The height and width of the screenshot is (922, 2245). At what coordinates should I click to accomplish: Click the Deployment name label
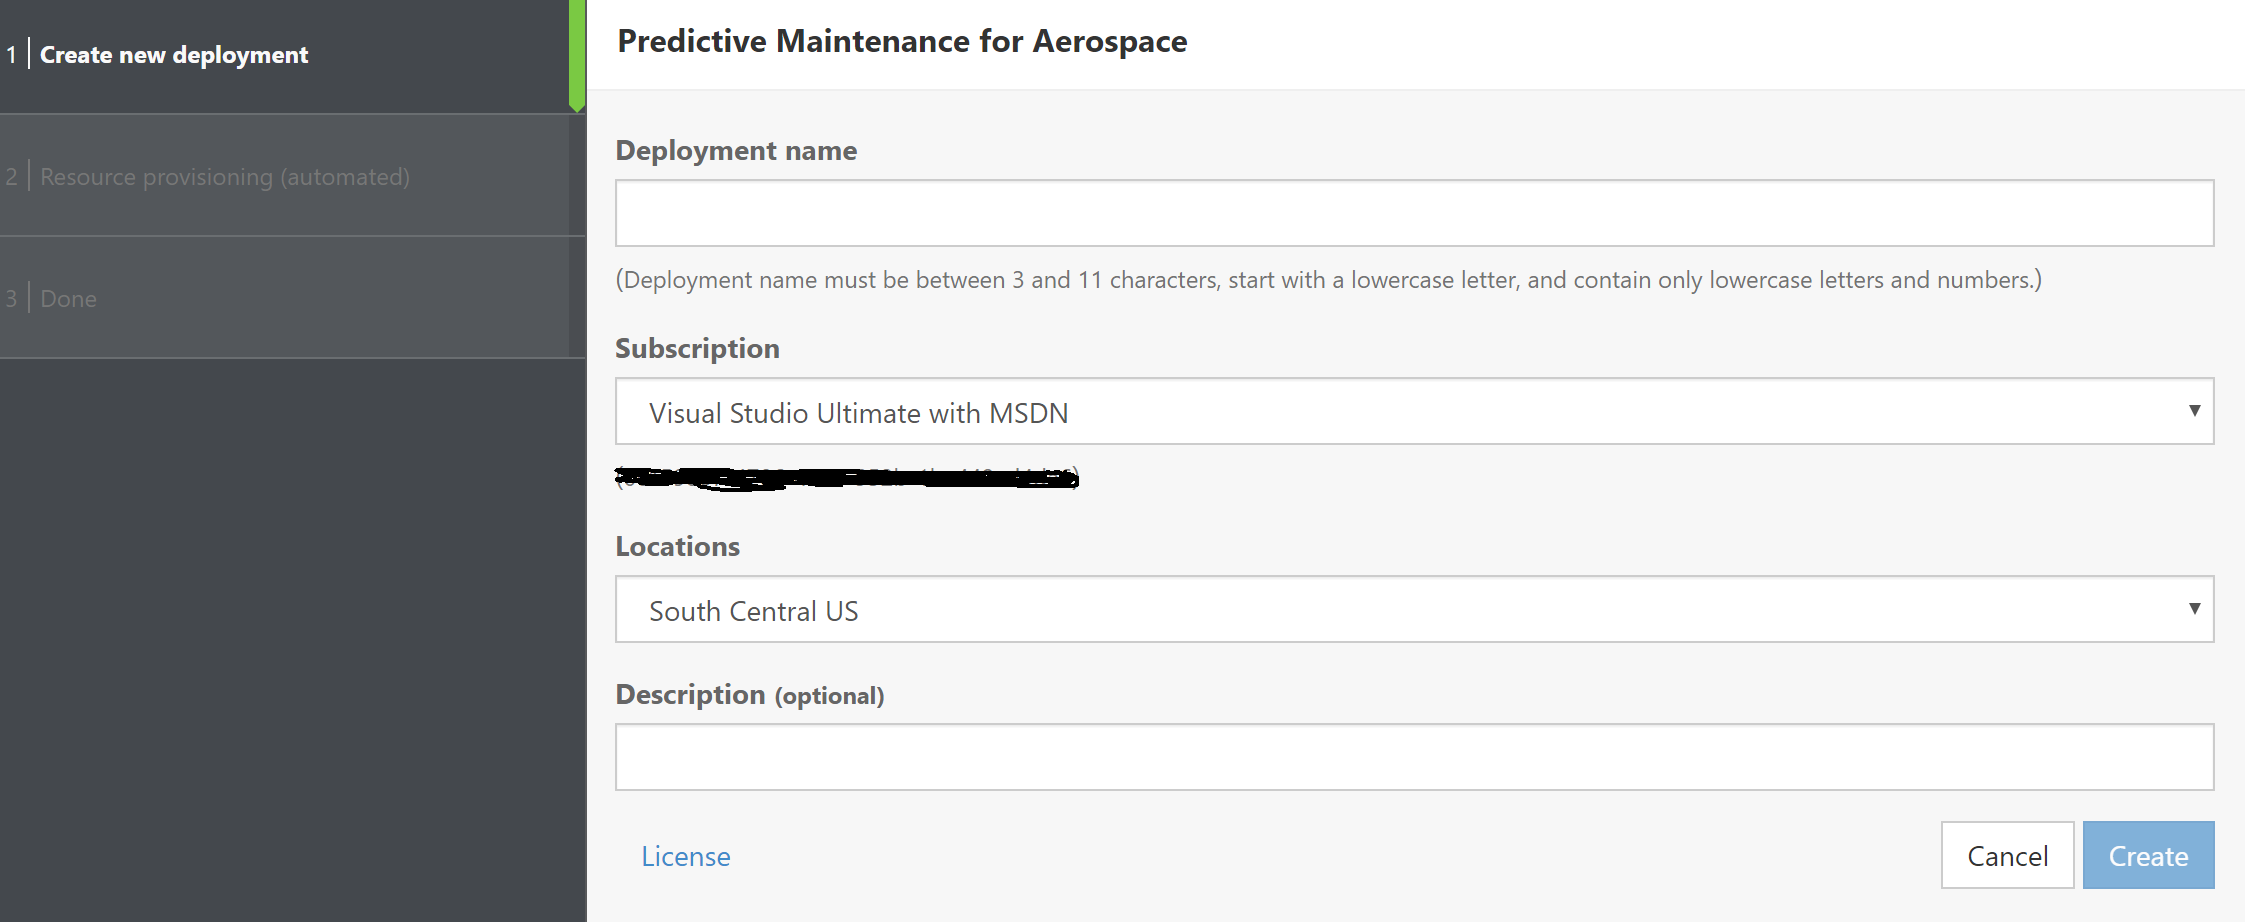point(736,151)
